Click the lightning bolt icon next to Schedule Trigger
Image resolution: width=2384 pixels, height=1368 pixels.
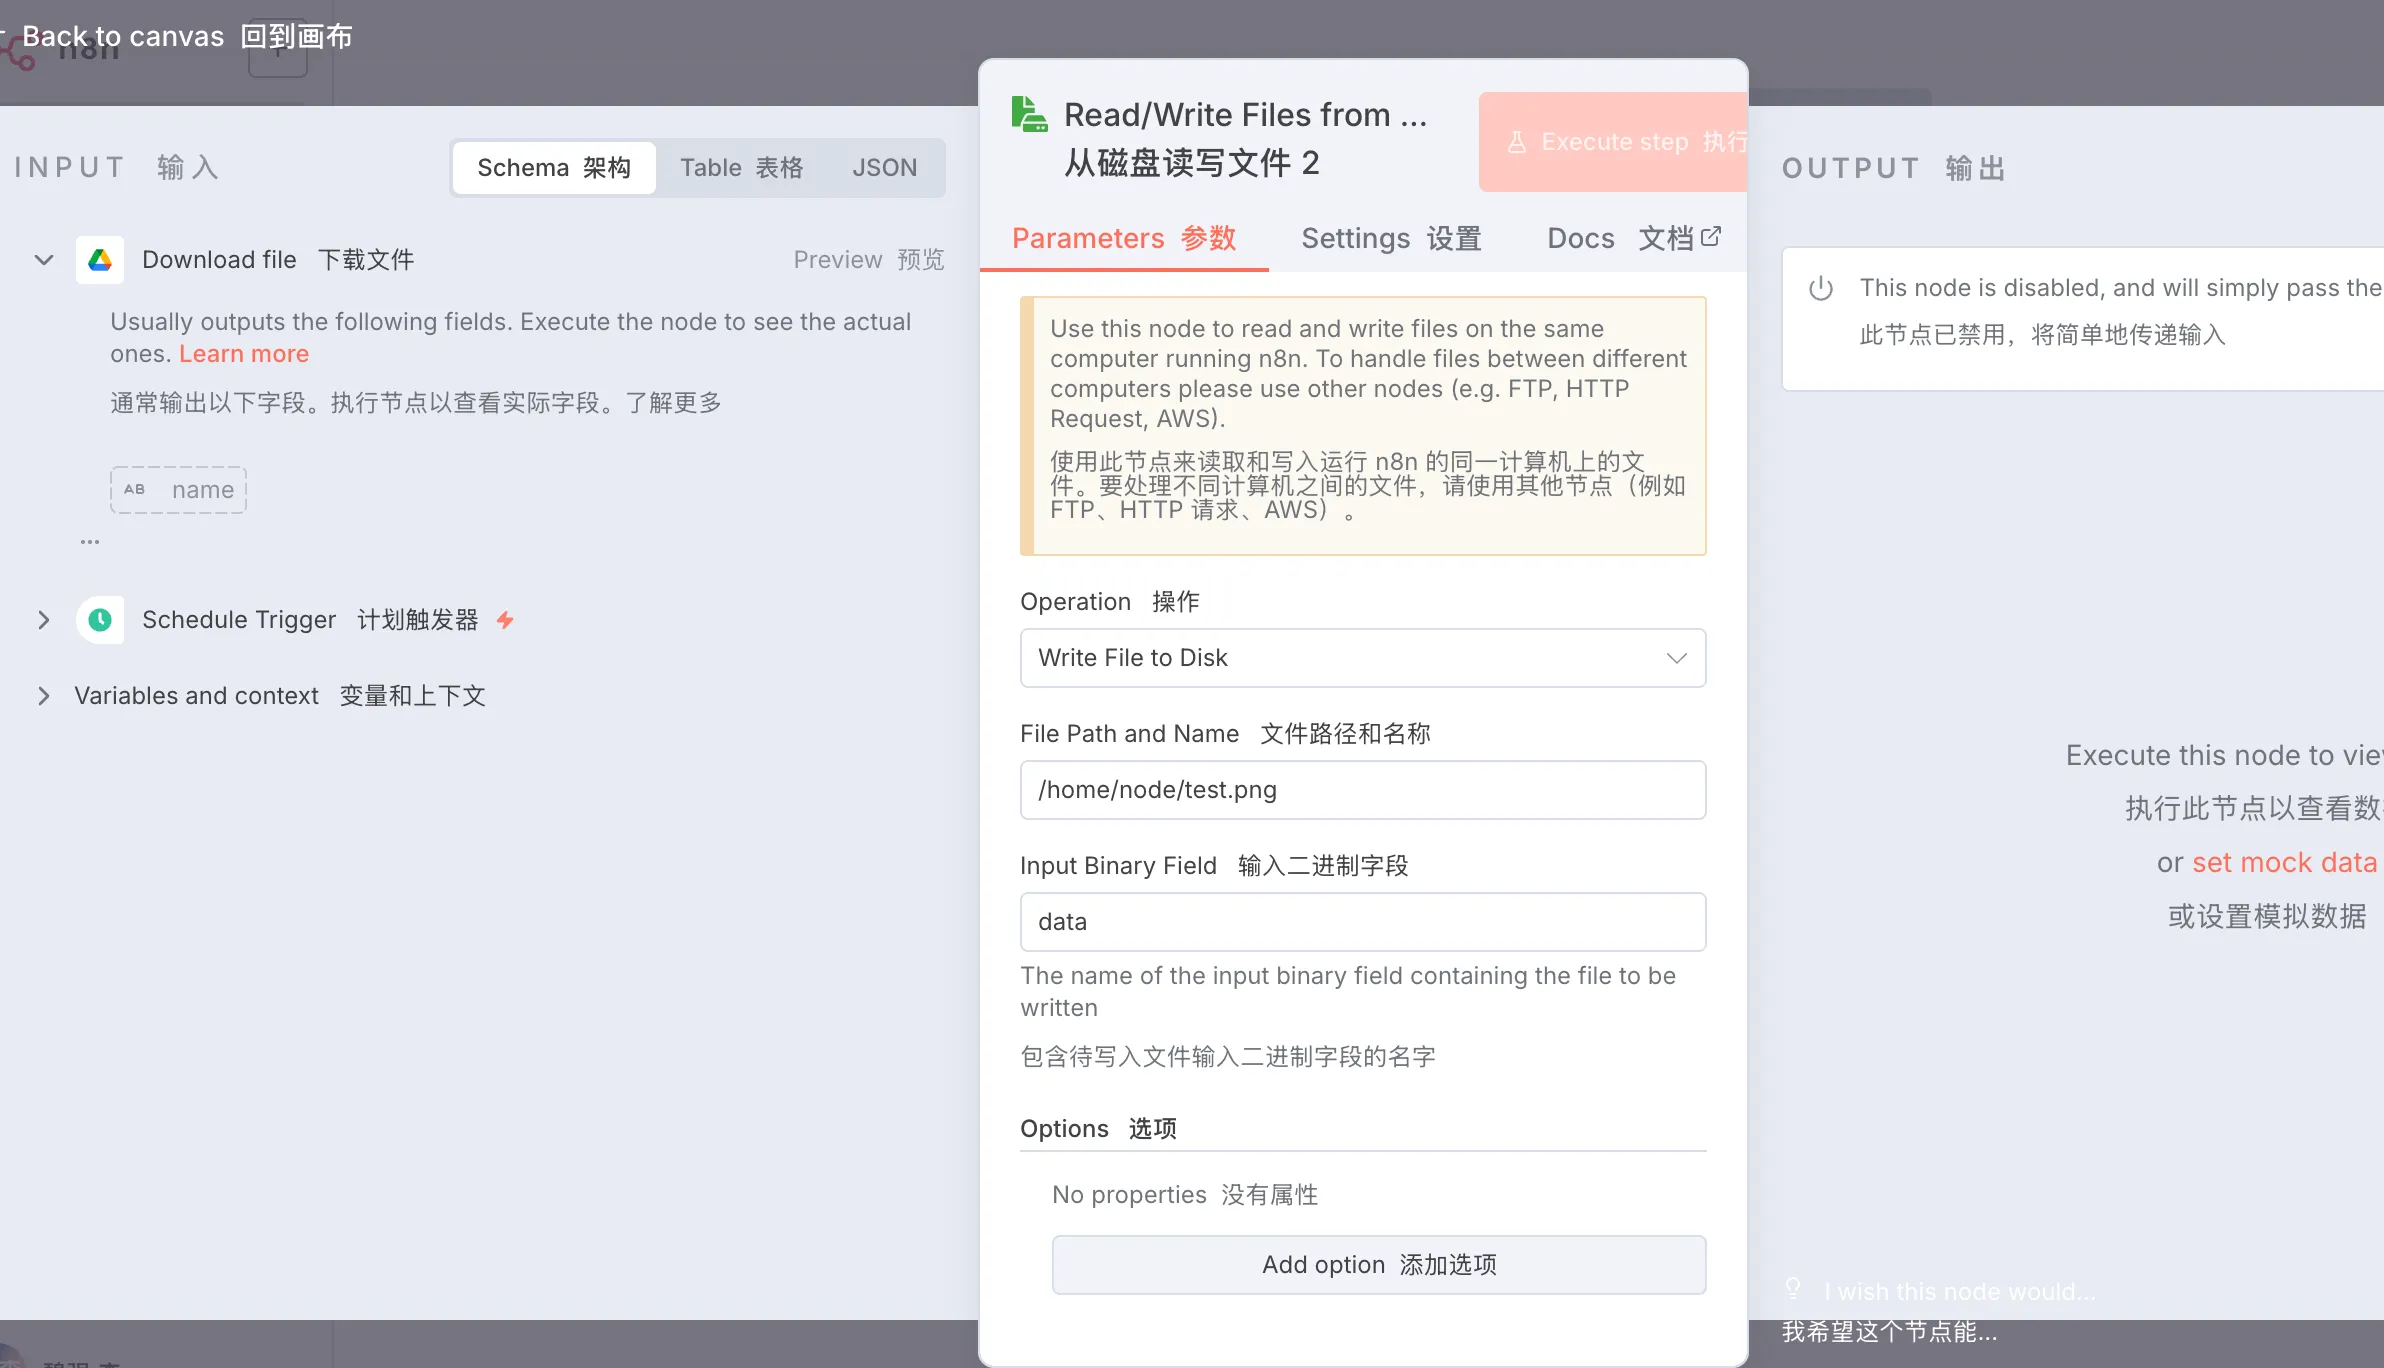click(x=505, y=620)
